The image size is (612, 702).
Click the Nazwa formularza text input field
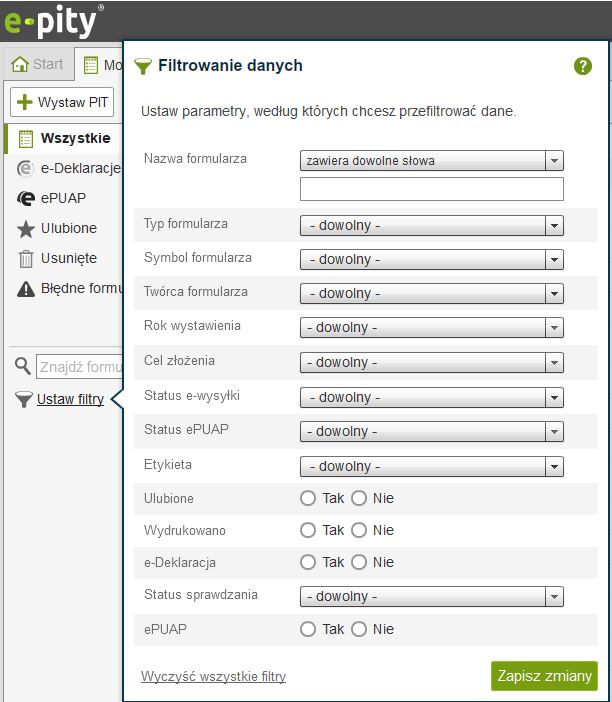(x=431, y=189)
